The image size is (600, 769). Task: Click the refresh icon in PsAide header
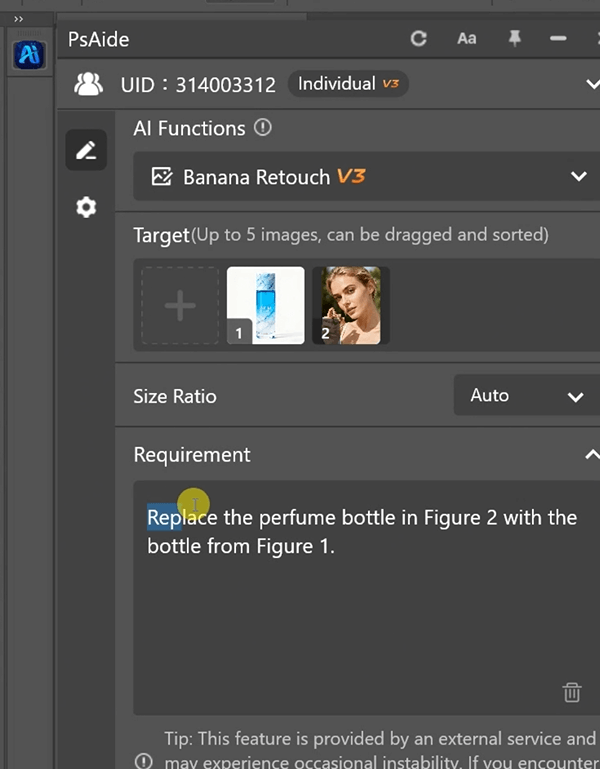point(419,39)
